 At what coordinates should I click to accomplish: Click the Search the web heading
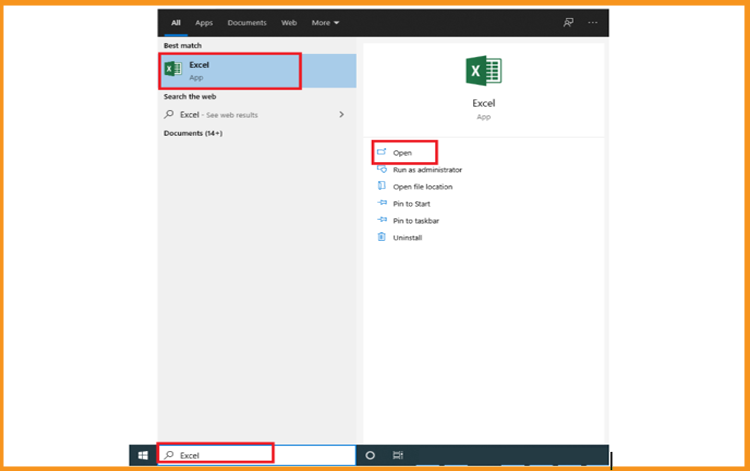coord(189,97)
